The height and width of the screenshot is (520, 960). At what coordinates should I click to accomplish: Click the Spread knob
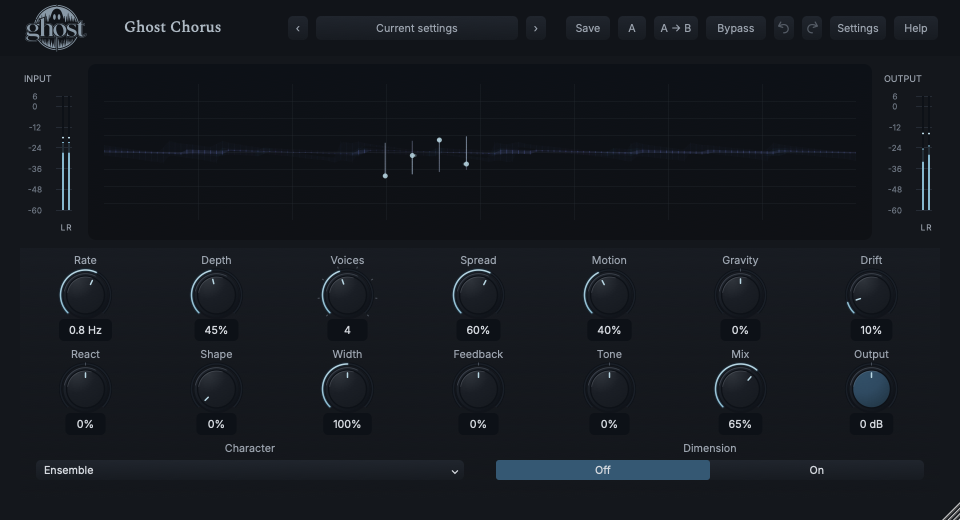(478, 295)
